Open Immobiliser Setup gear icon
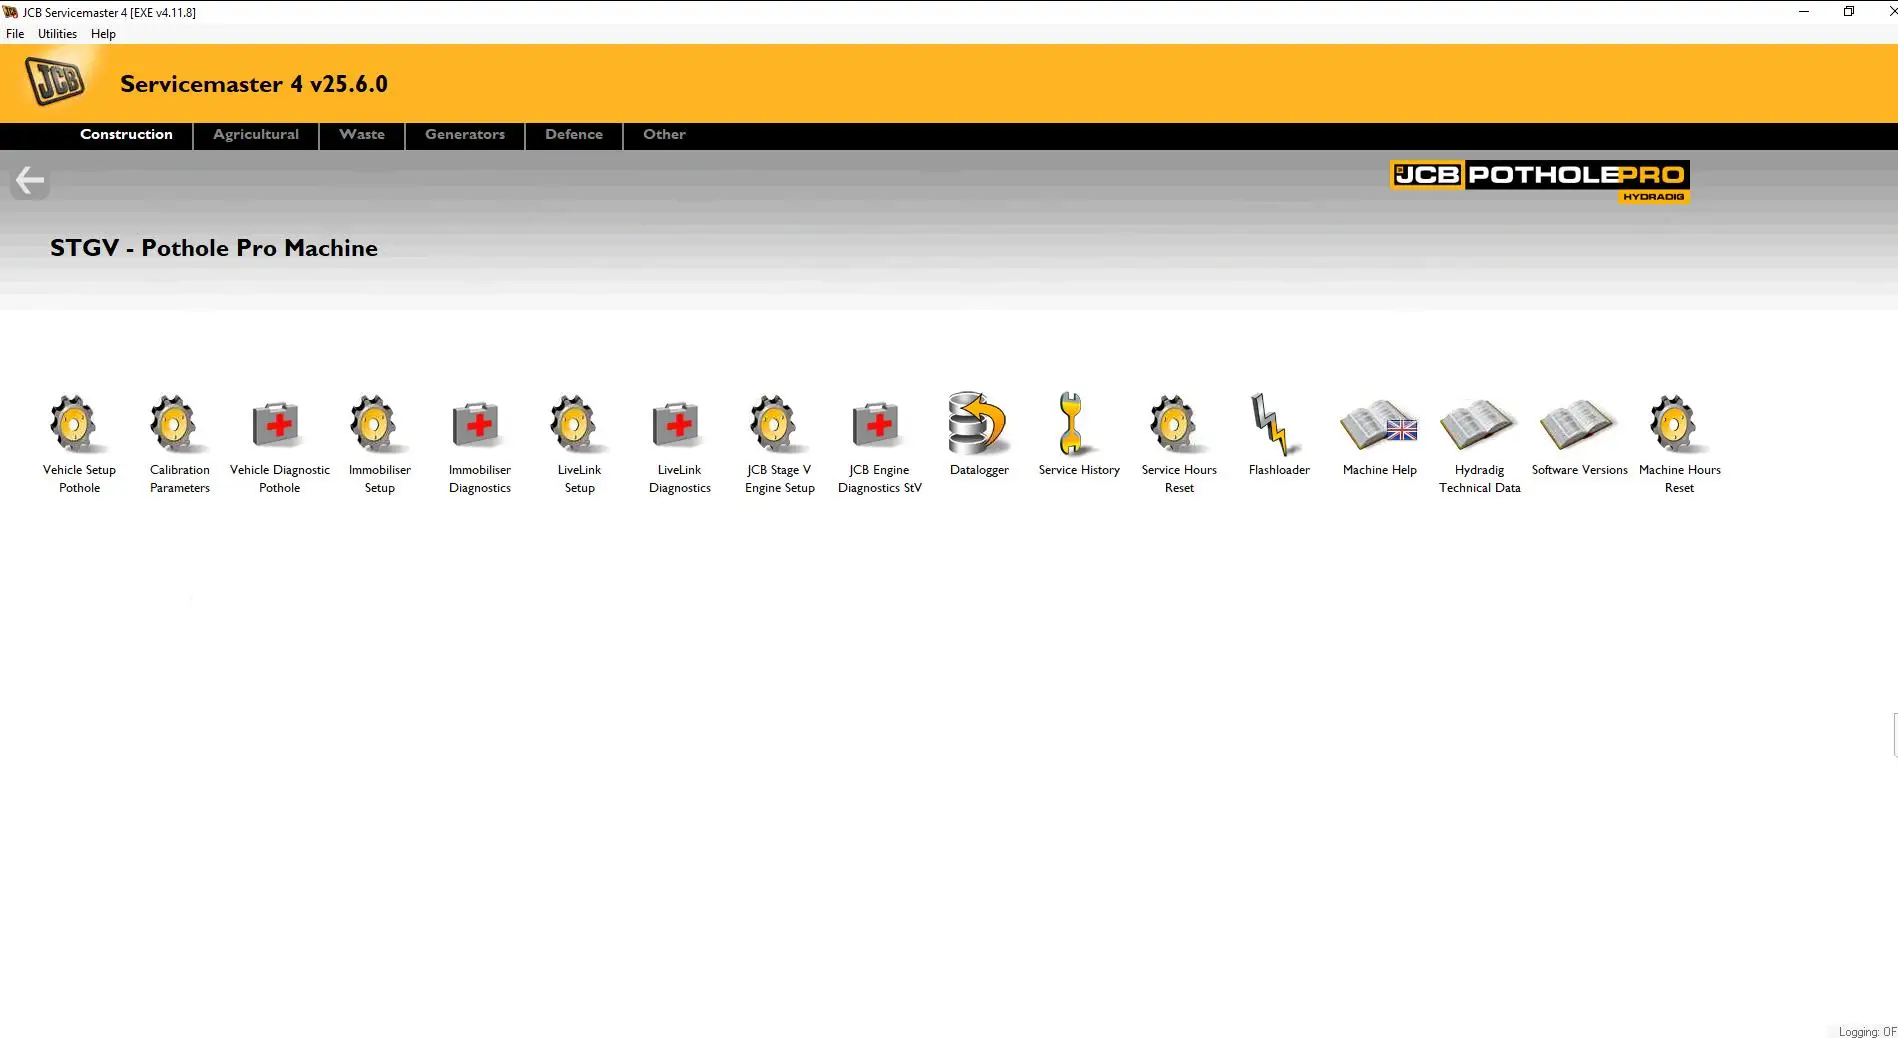1898x1038 pixels. [375, 424]
